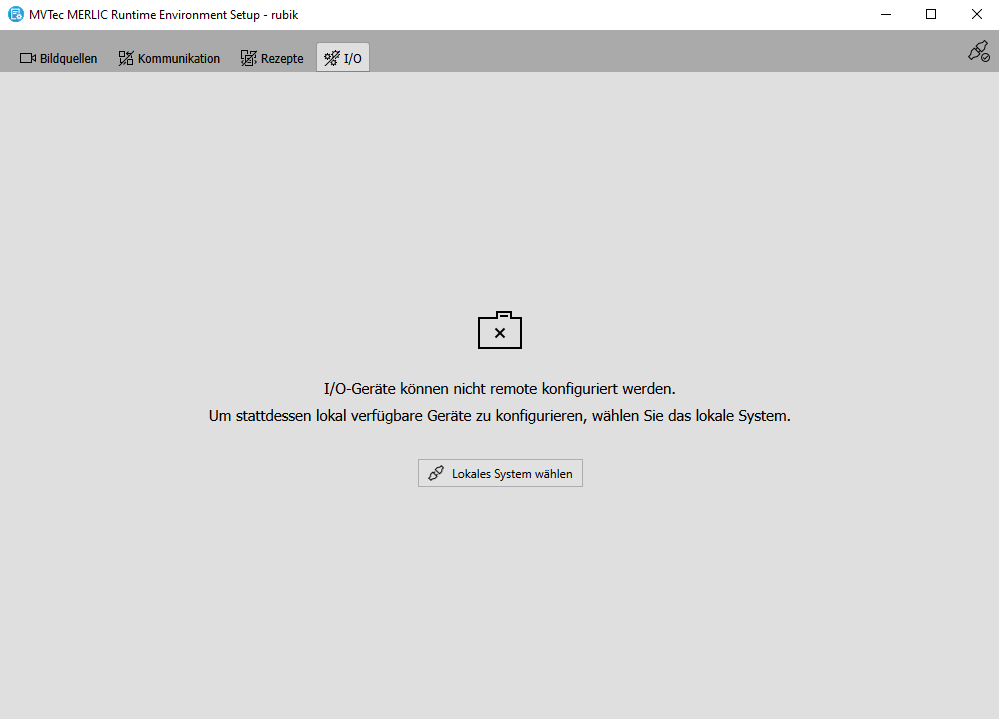The width and height of the screenshot is (999, 719).
Task: Go to the Rezepte tab
Action: [282, 58]
